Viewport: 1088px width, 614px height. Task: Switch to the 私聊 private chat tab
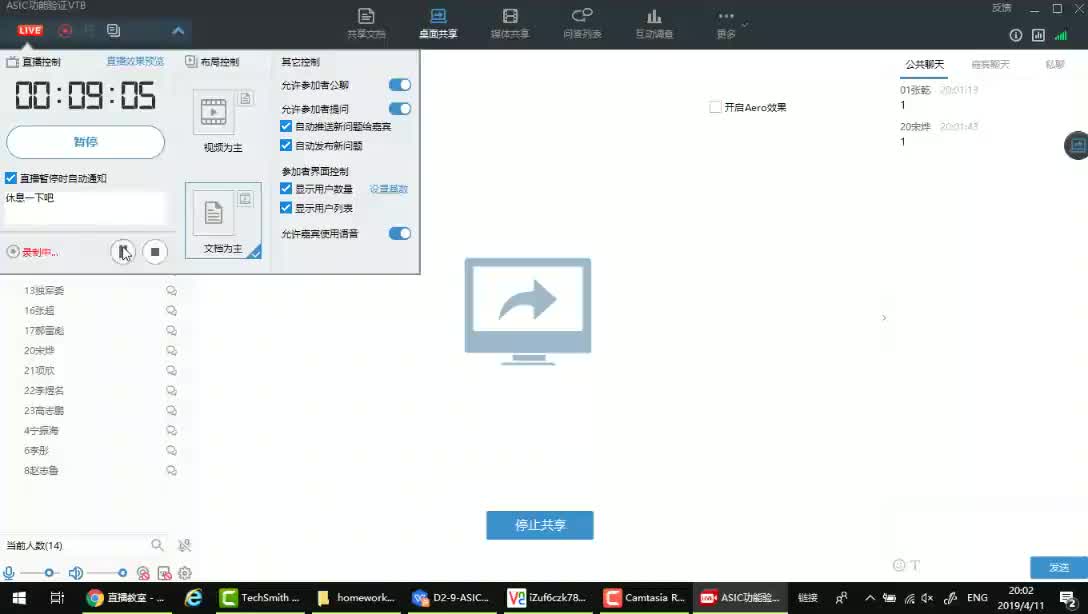pos(1055,65)
